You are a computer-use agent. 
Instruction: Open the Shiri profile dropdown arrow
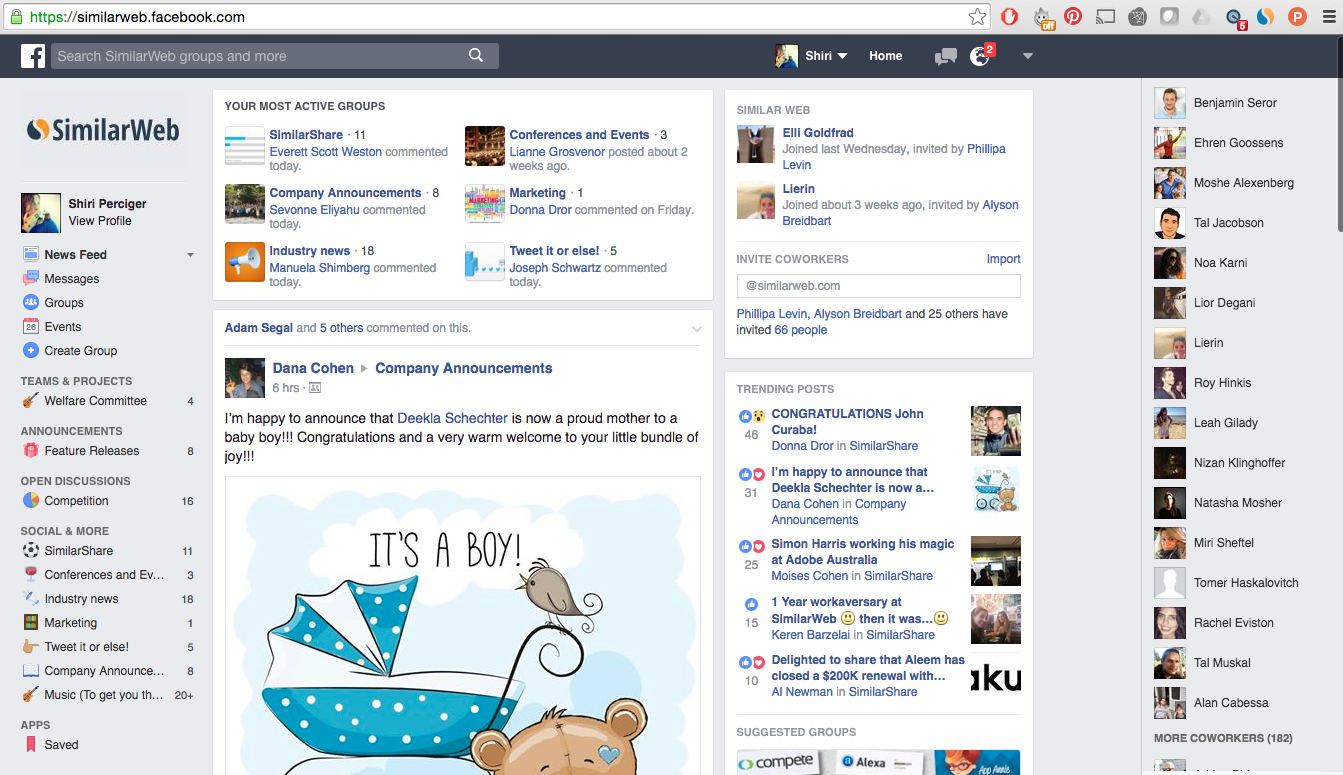pos(842,56)
